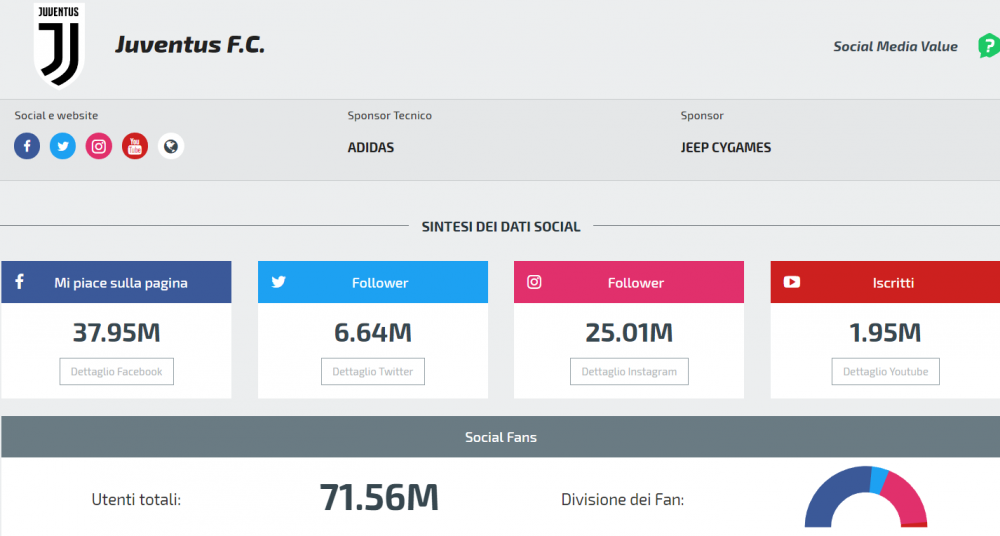Click the pink Instagram segment of donut chart
This screenshot has height=536, width=1000.
[x=905, y=493]
